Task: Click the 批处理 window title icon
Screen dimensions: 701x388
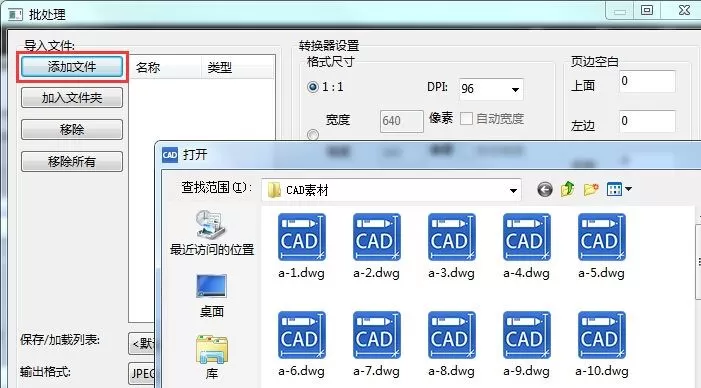Action: (x=15, y=14)
